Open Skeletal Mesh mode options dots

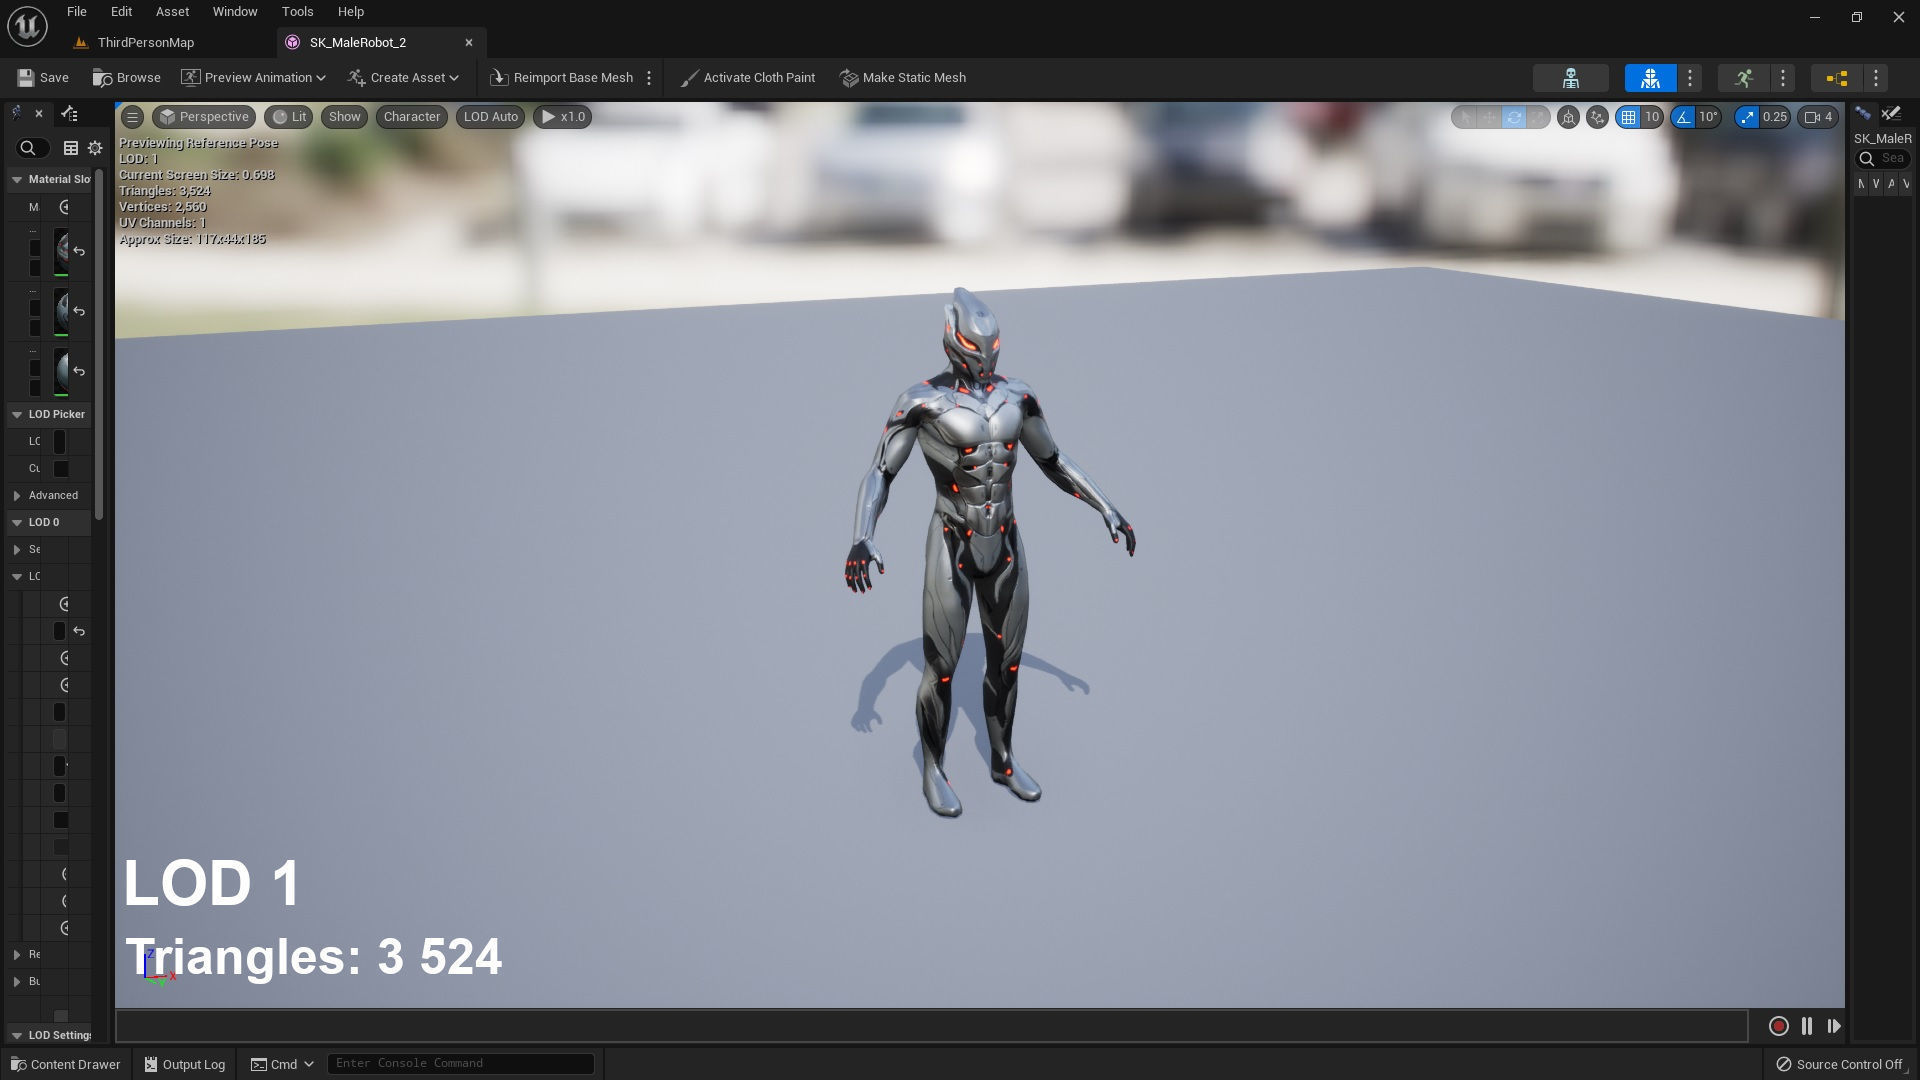coord(1690,78)
